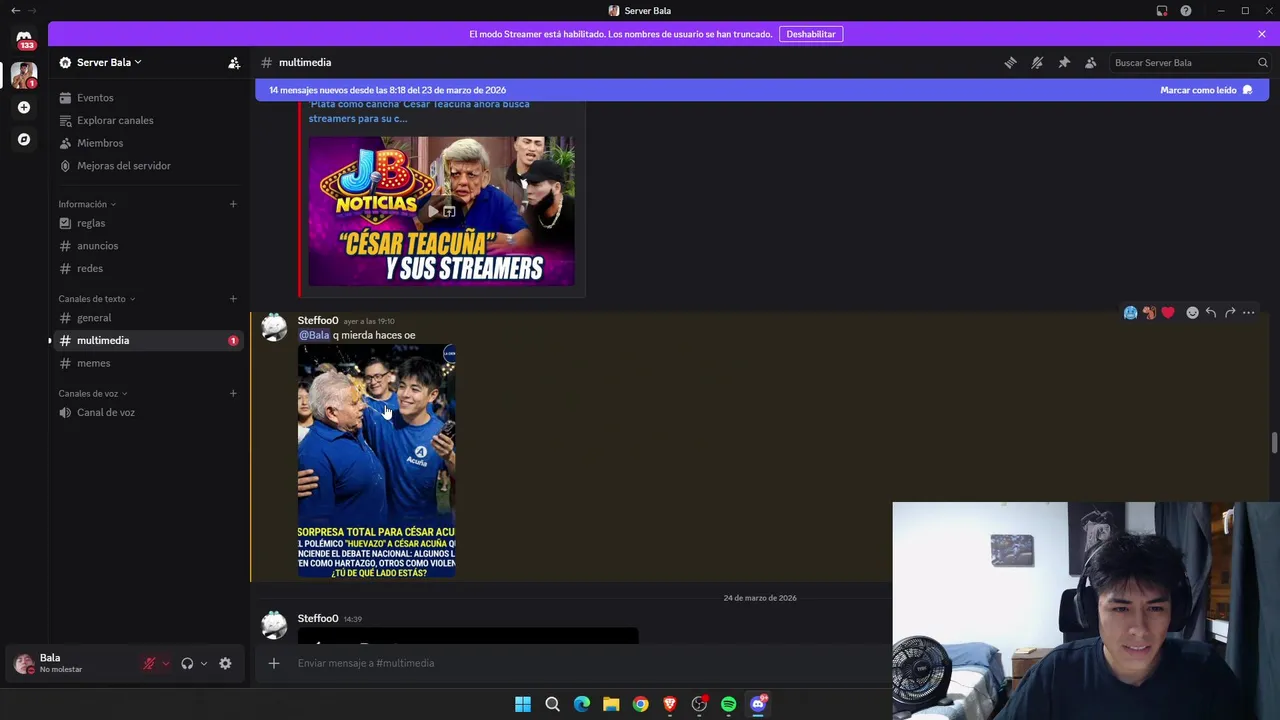1280x720 pixels.
Task: Disable Streamer mode with Deshabilitar button
Action: point(810,34)
